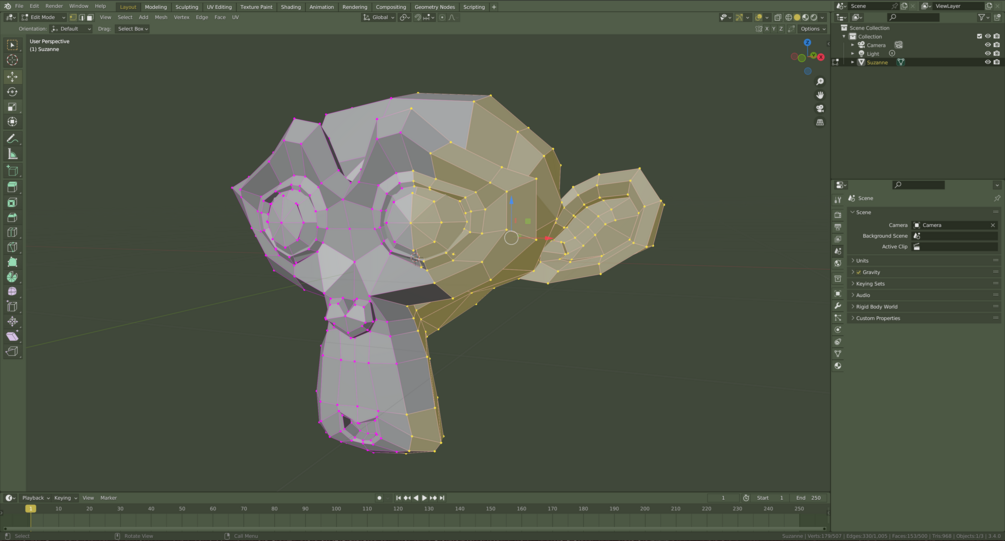
Task: Select the Shear tool
Action: [12, 337]
